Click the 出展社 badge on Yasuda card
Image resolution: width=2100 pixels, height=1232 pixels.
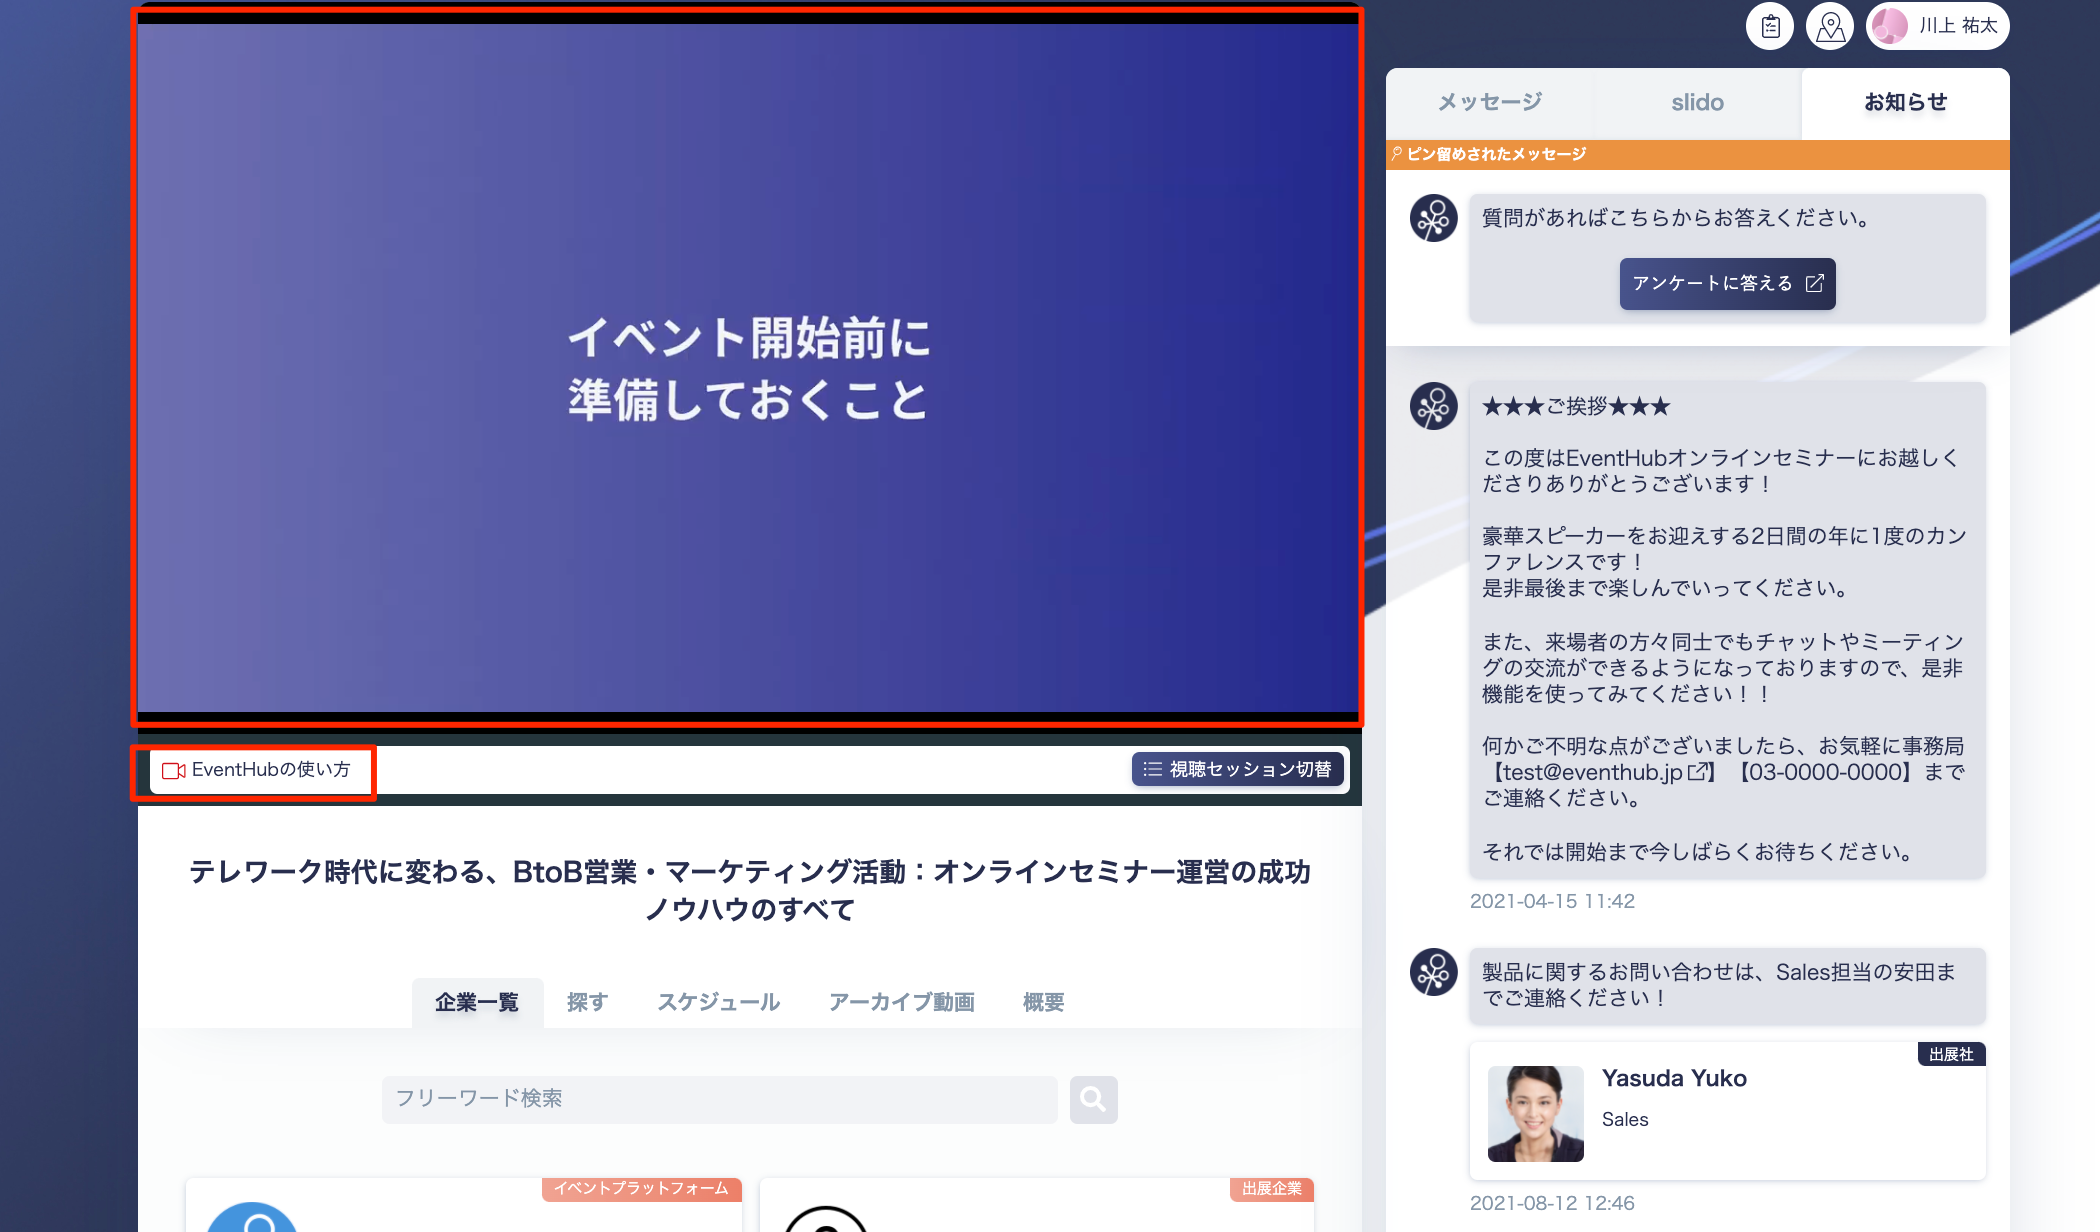(1951, 1055)
